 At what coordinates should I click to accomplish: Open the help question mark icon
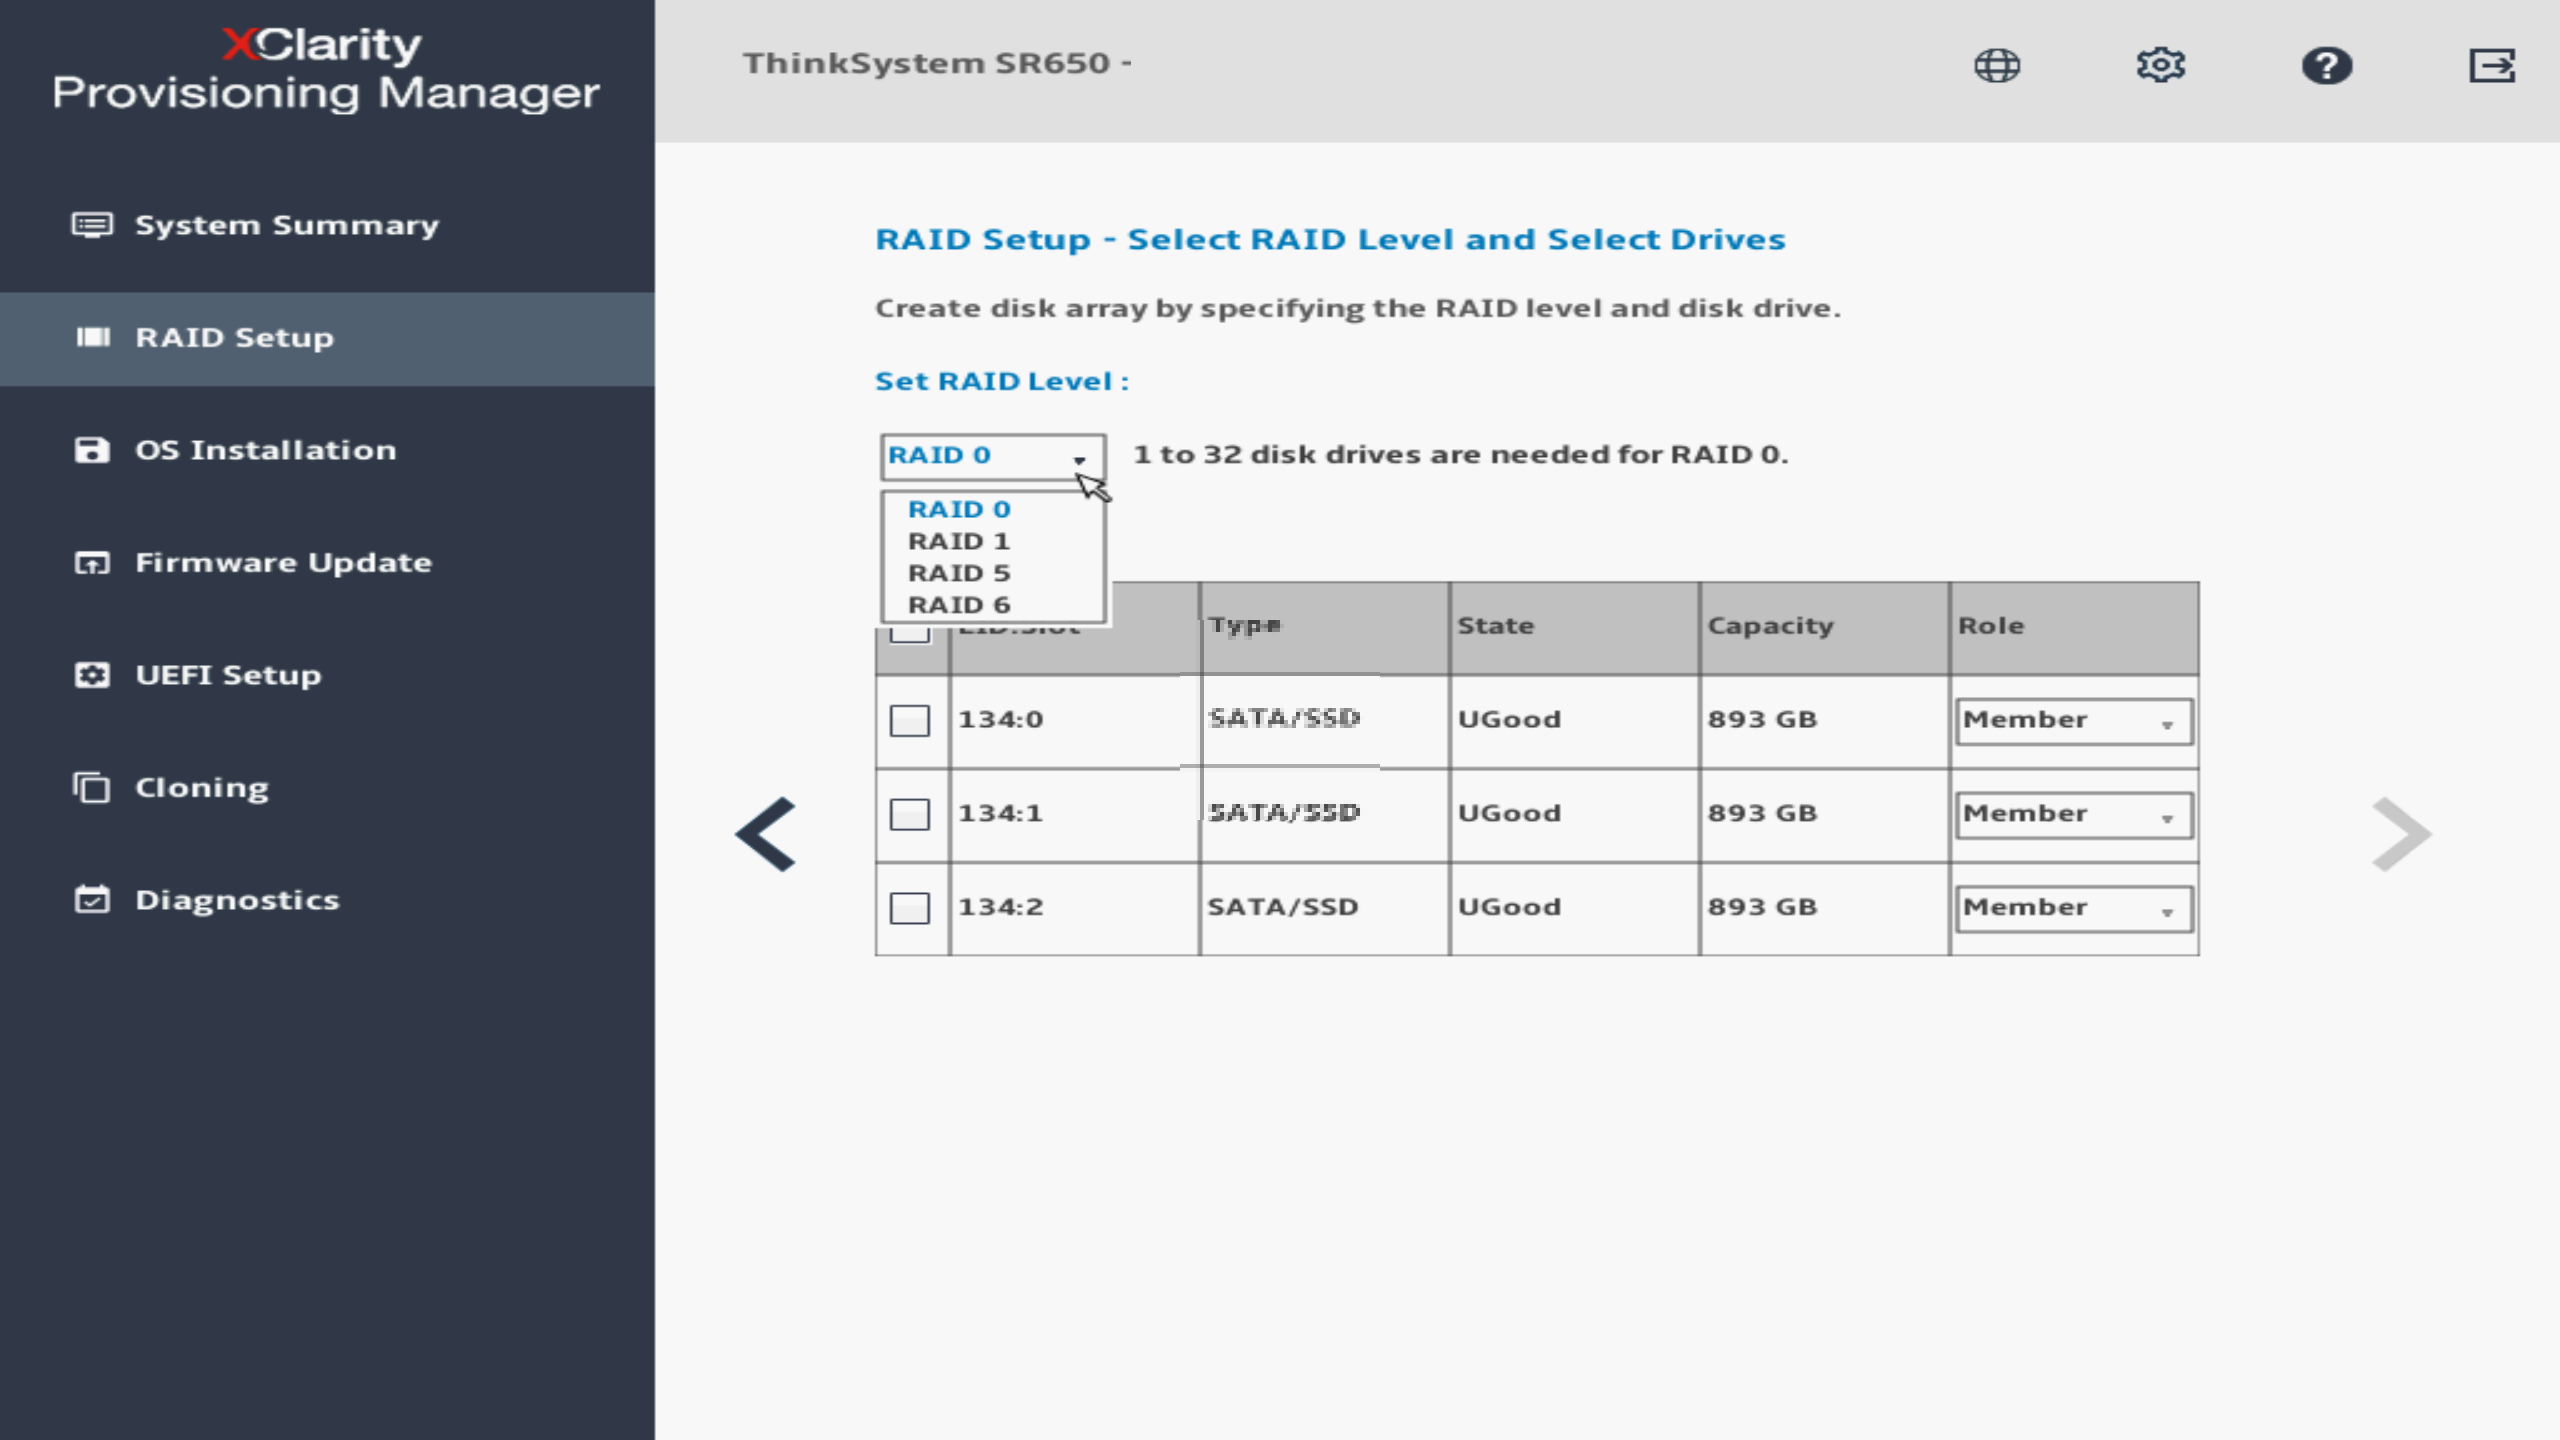[2327, 66]
